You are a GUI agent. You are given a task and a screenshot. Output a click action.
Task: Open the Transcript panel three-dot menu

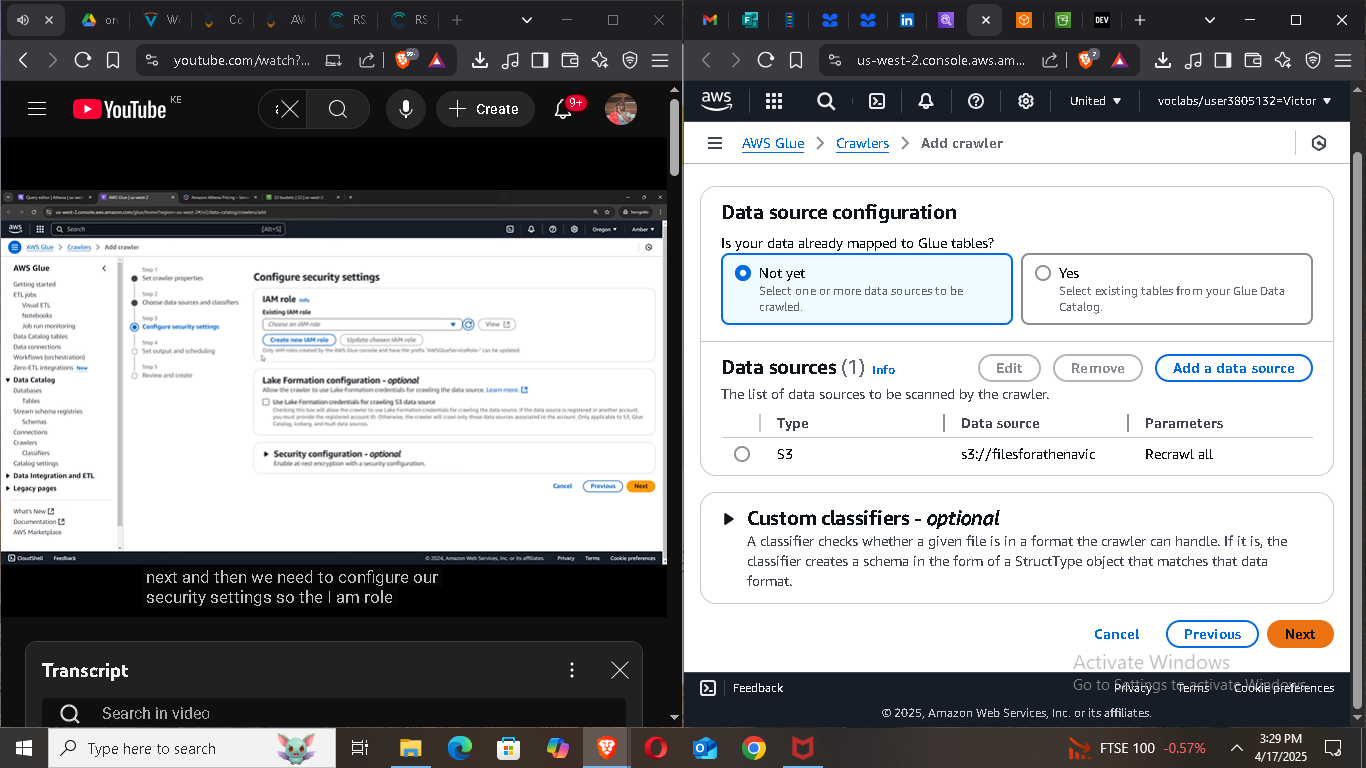click(572, 670)
